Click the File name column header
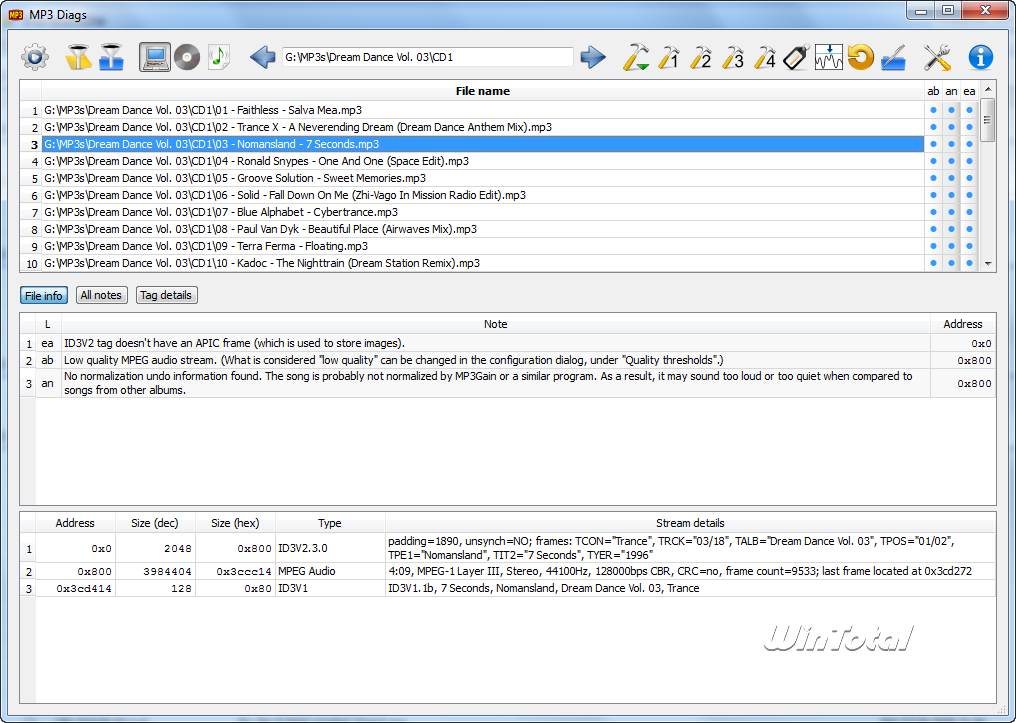 pos(483,91)
